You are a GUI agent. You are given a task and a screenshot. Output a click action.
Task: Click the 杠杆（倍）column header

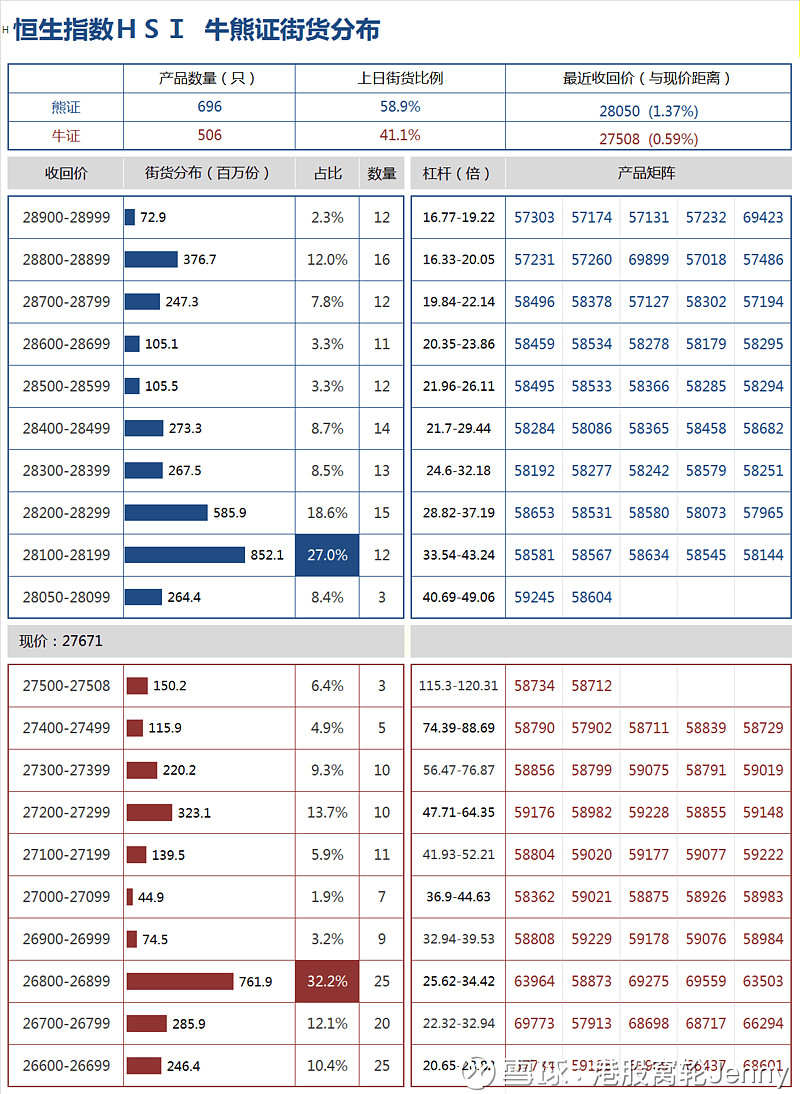click(458, 173)
